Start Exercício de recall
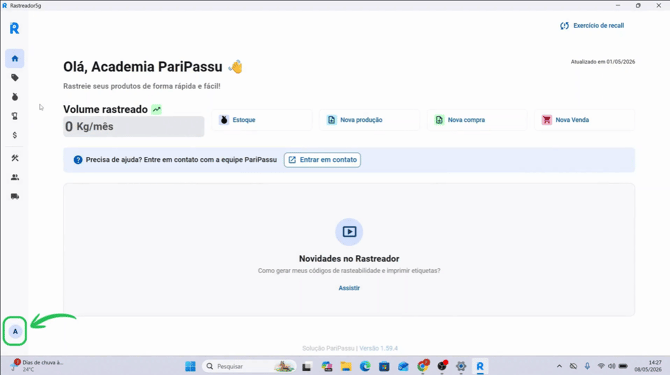 [592, 26]
